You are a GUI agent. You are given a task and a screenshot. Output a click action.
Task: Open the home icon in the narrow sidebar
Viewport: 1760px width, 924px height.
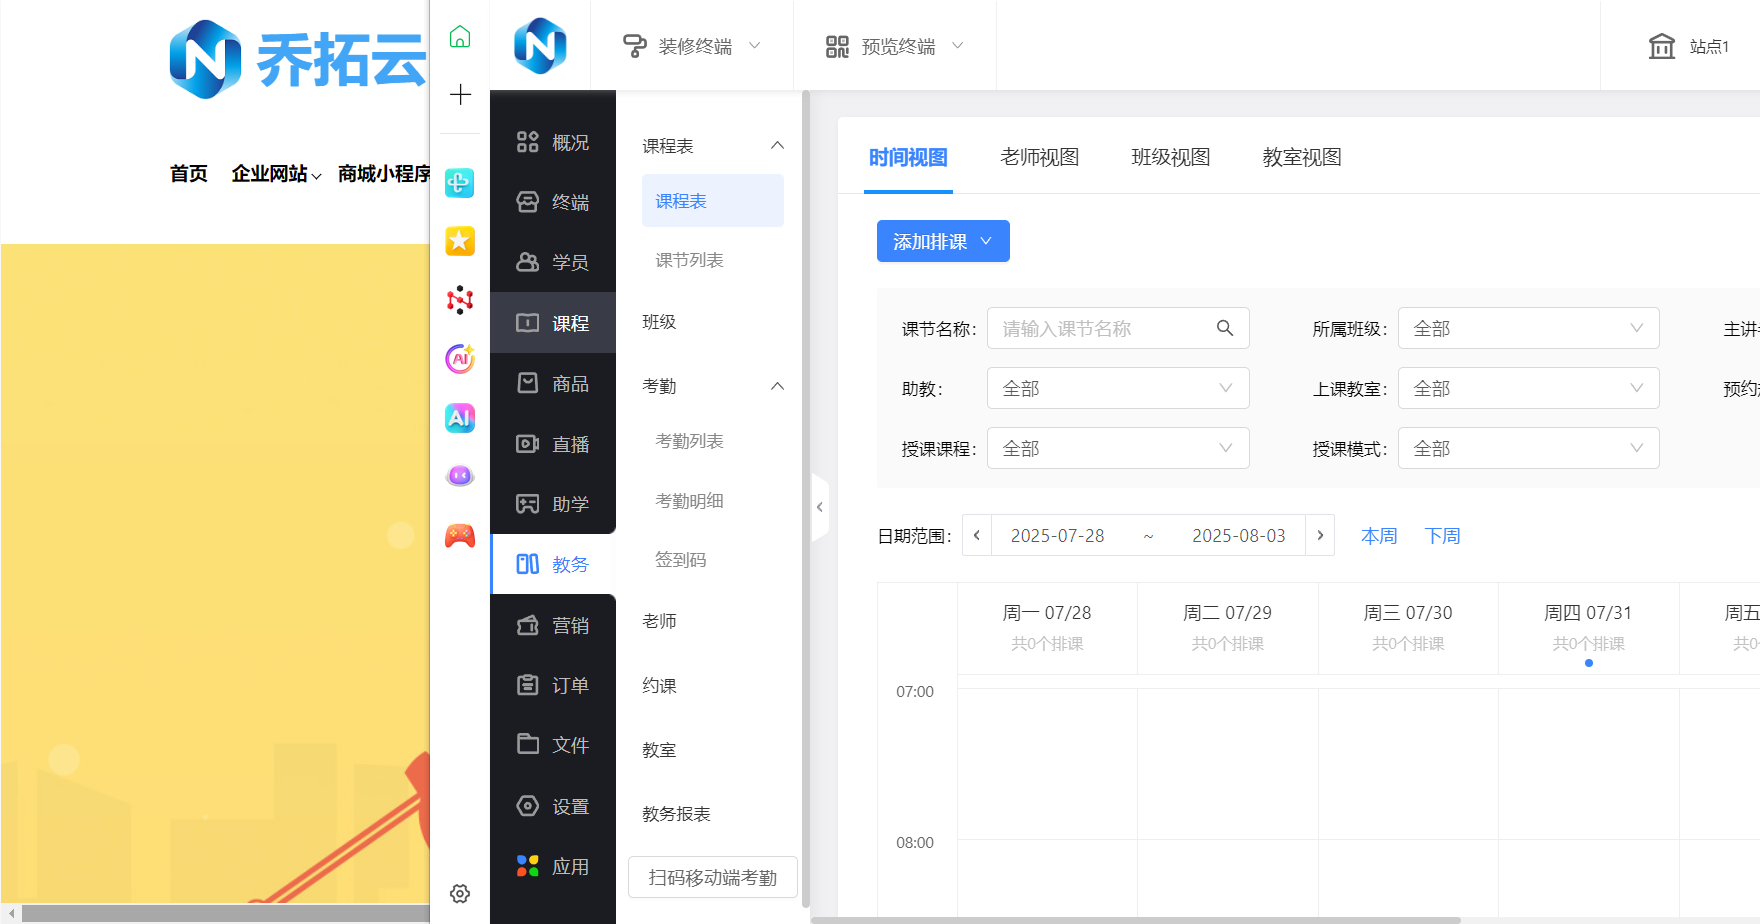(x=460, y=37)
